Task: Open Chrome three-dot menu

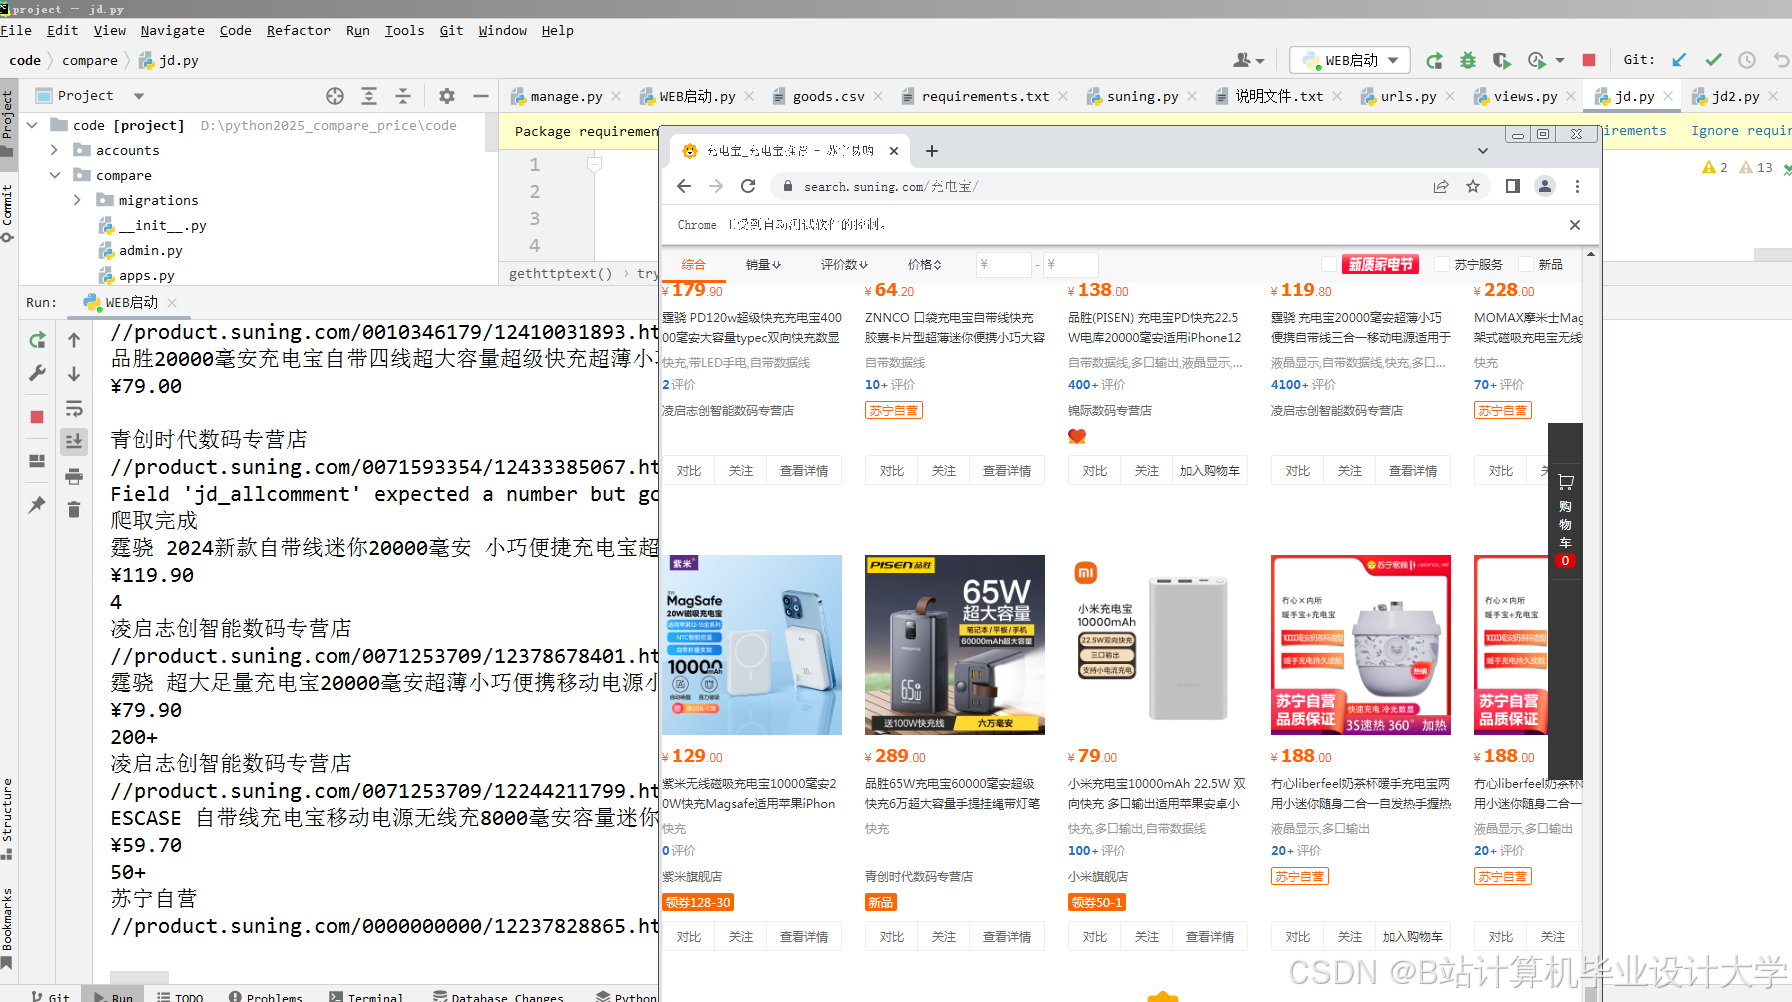Action: click(1577, 186)
